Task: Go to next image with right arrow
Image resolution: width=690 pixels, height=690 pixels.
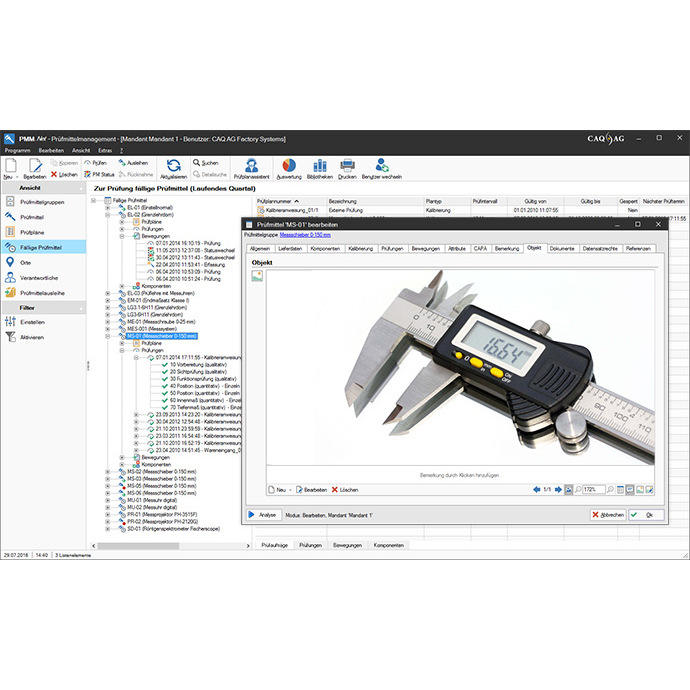Action: coord(556,489)
